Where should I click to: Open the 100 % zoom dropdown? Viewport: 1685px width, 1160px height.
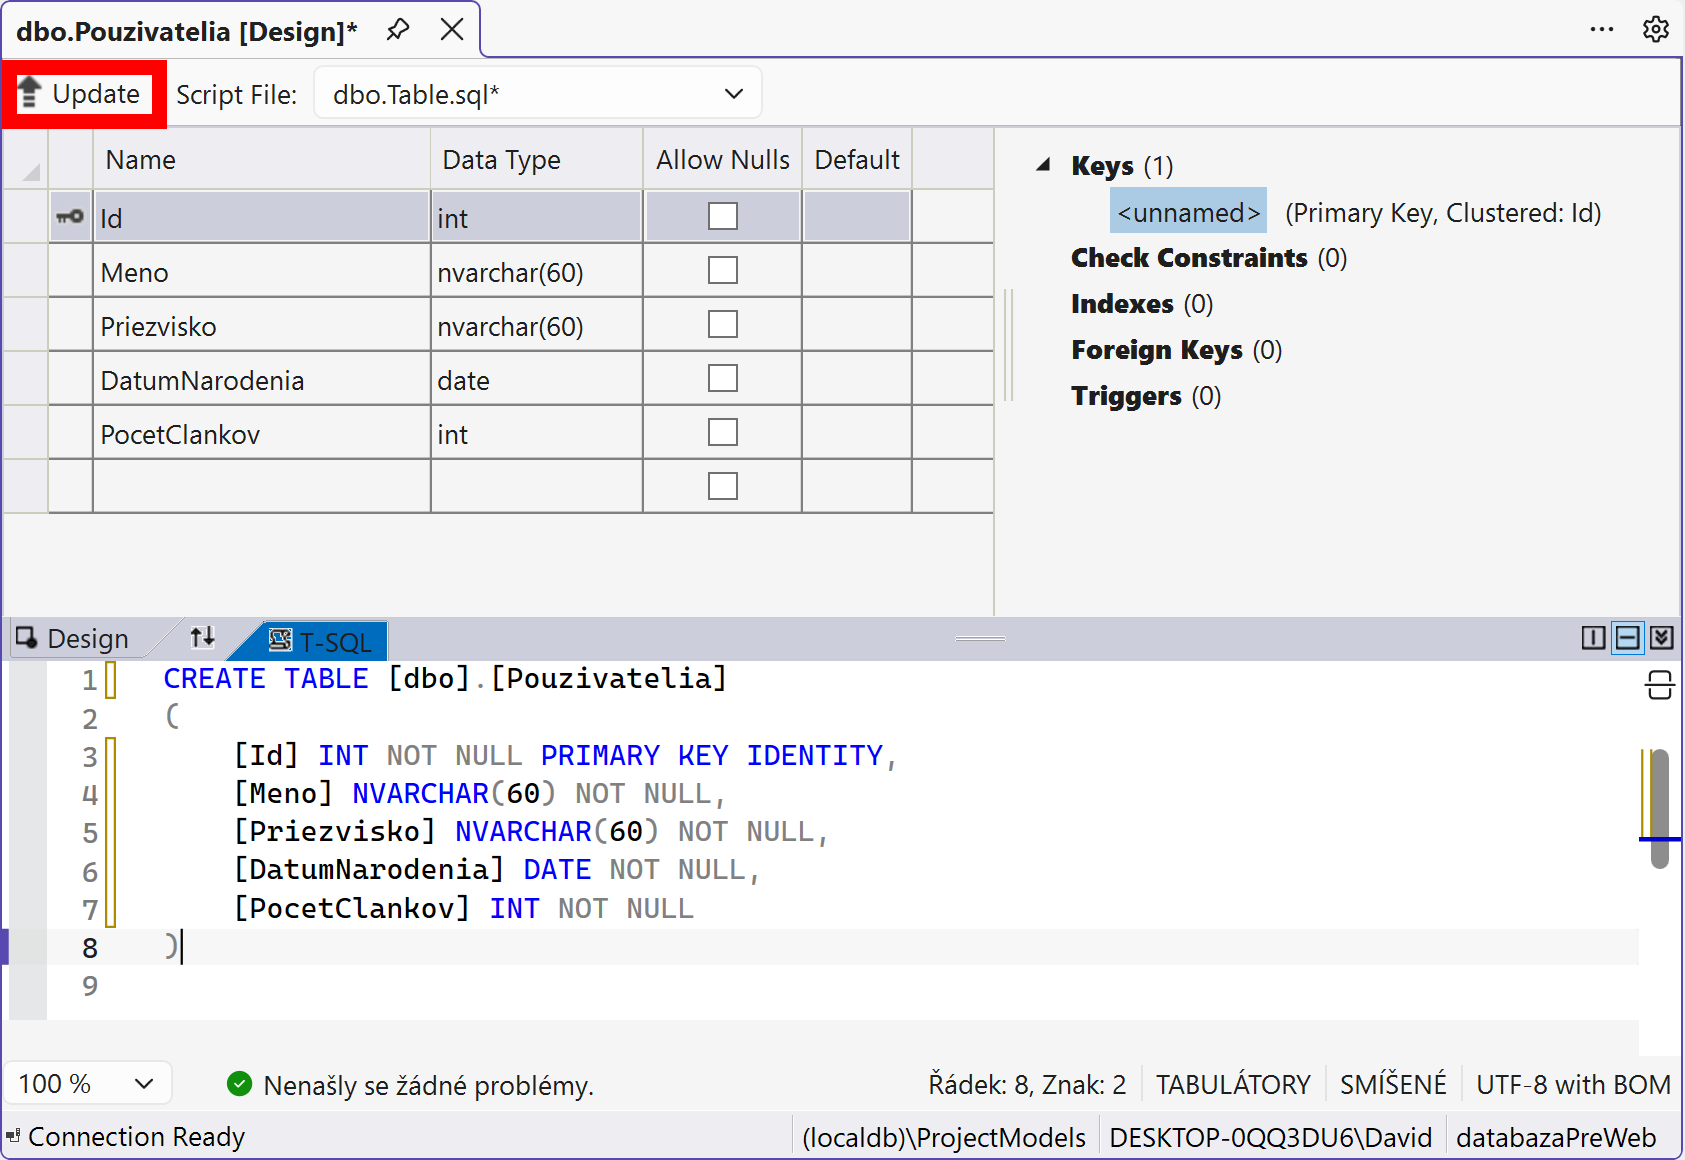(88, 1084)
